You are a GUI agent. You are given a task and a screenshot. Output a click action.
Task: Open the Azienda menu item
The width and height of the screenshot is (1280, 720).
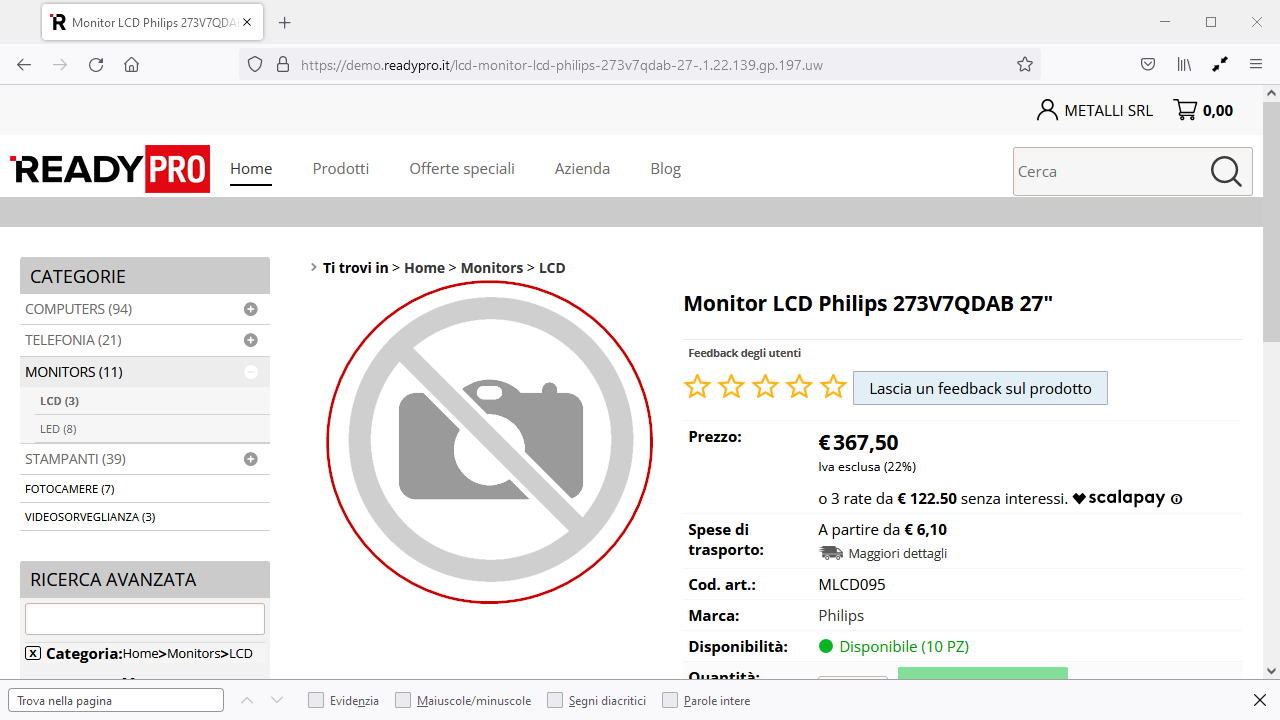click(x=582, y=168)
